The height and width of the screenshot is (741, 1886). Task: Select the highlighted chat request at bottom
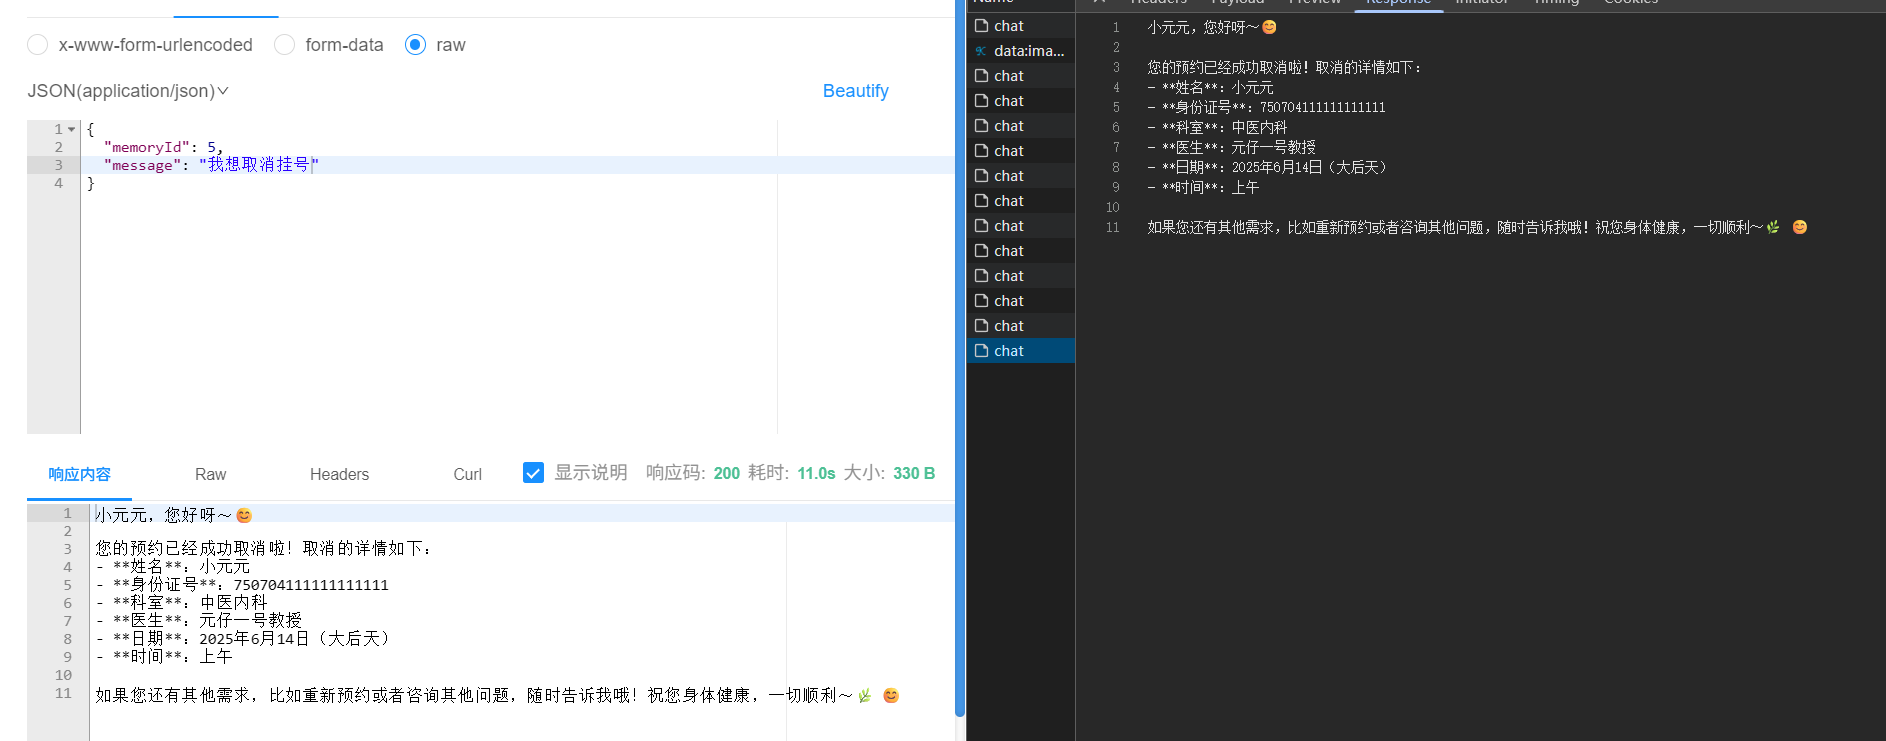pyautogui.click(x=1008, y=351)
